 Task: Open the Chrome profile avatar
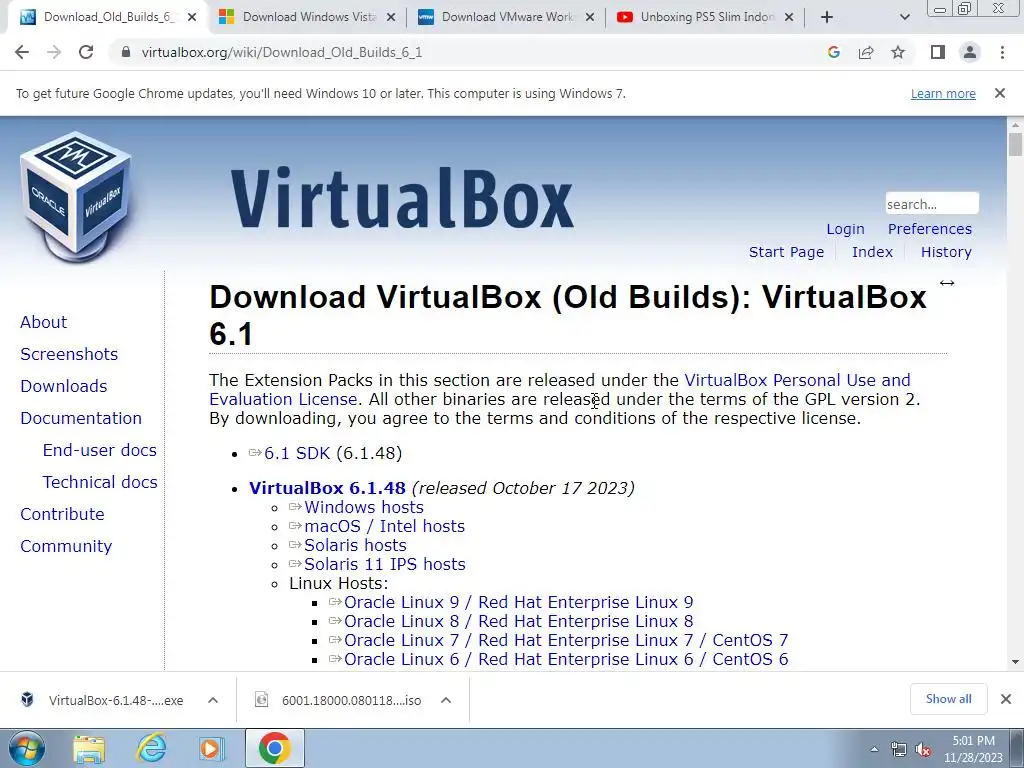click(x=970, y=52)
